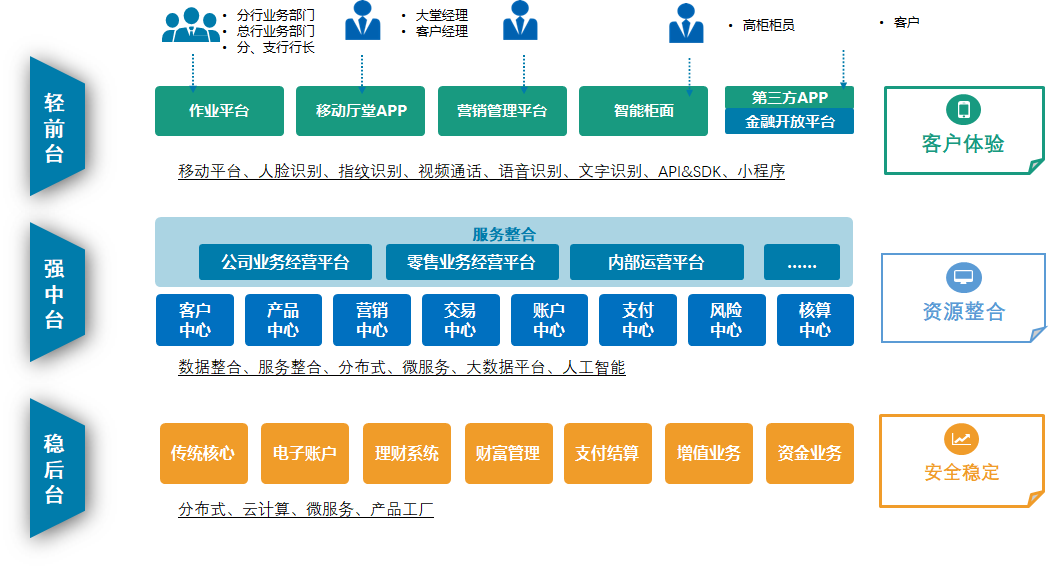The image size is (1049, 573).
Task: Open the 移动厅堂APP box
Action: tap(361, 111)
